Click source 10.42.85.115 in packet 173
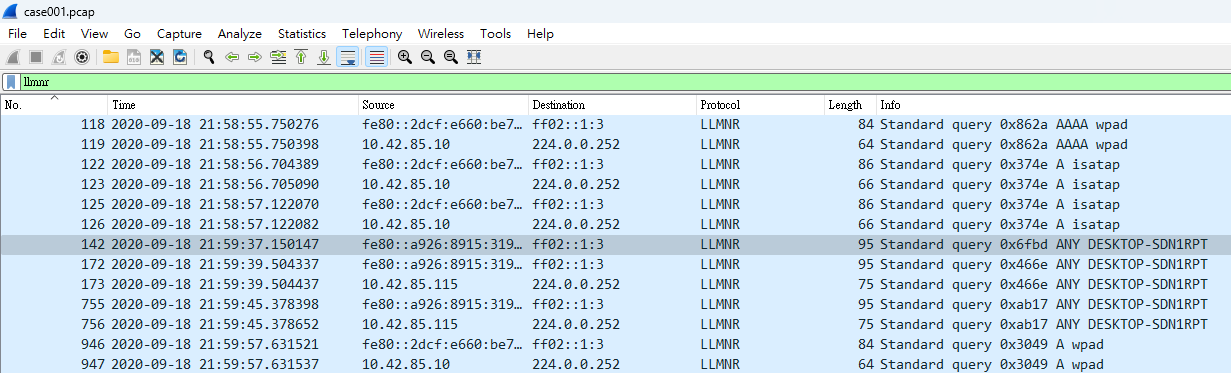 click(410, 285)
